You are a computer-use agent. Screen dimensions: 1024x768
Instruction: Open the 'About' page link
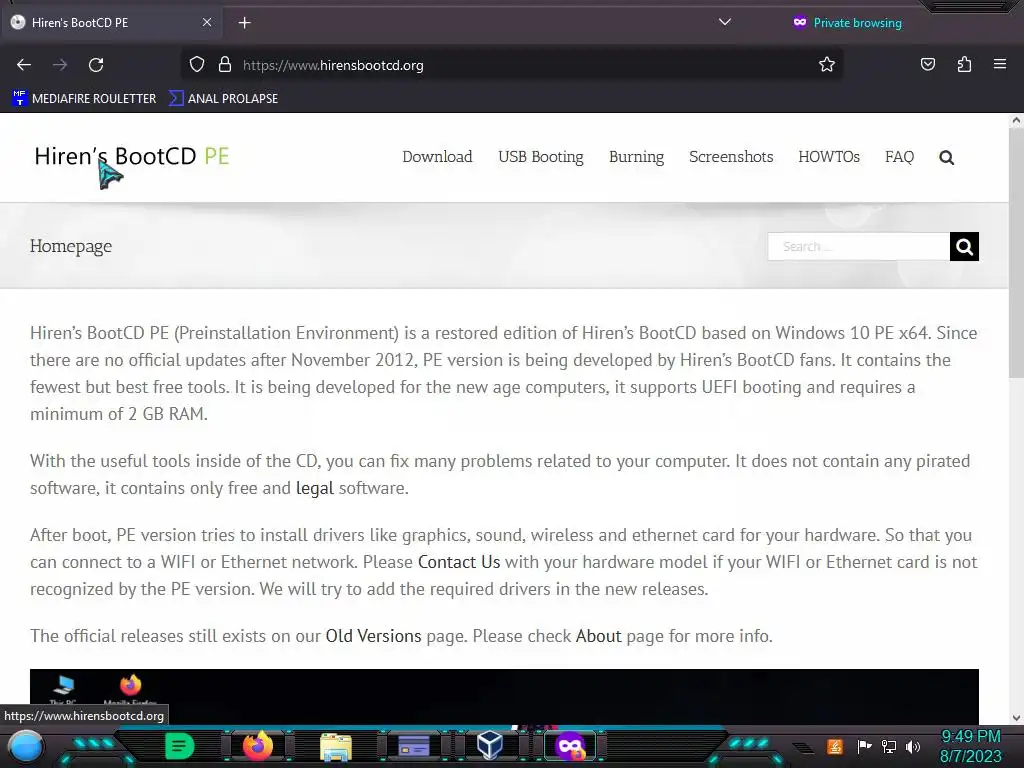pyautogui.click(x=599, y=636)
